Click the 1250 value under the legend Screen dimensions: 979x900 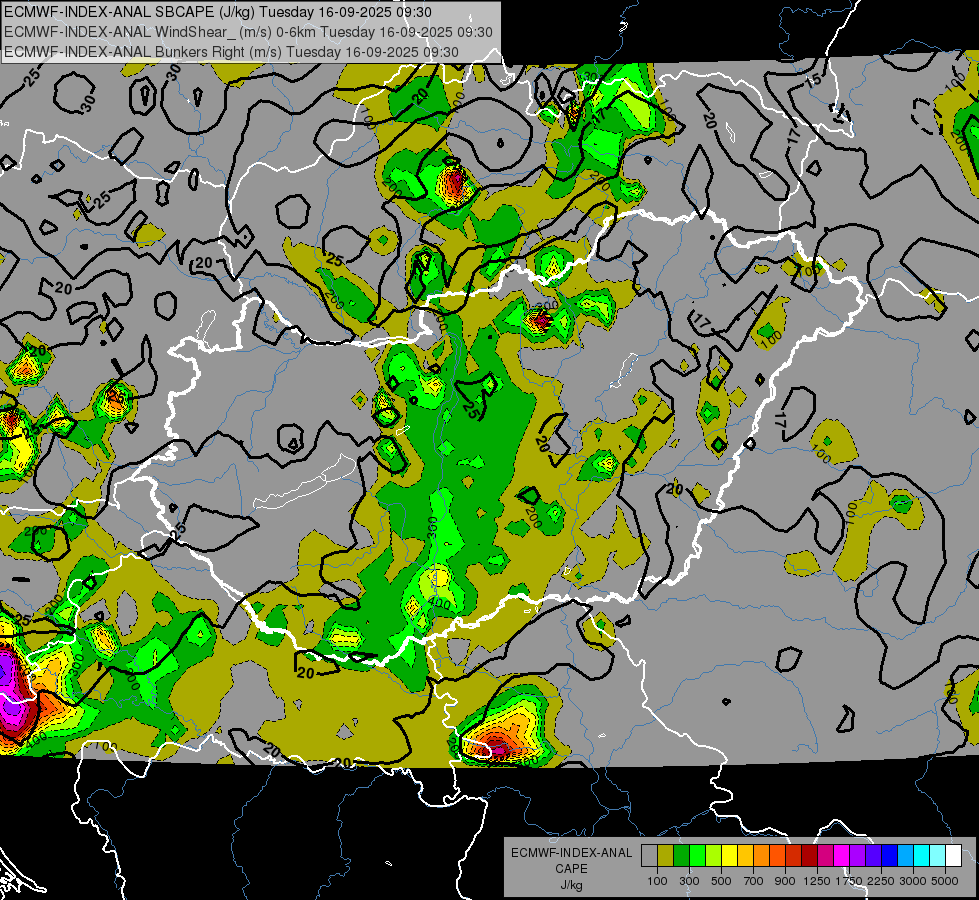pos(817,881)
